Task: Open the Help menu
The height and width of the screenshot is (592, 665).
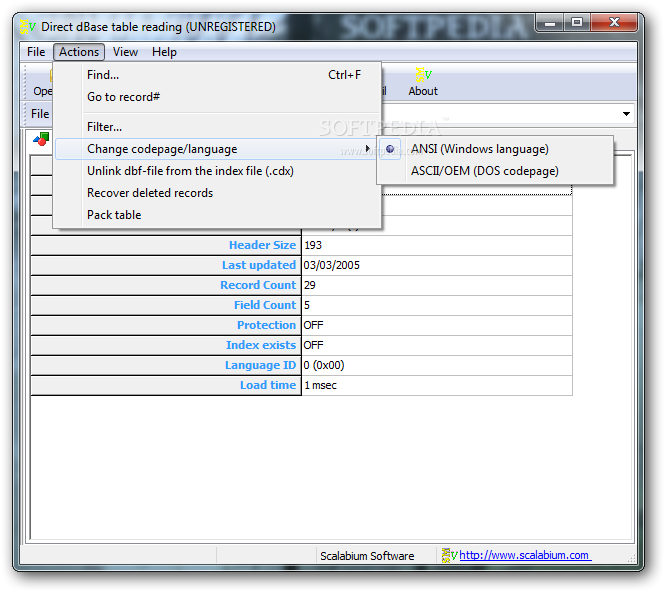Action: (164, 52)
